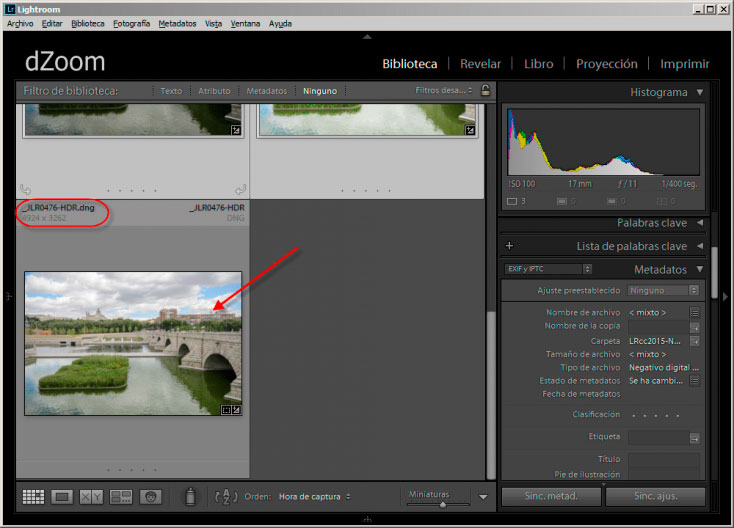Click the plus icon to add keyword
Image resolution: width=734 pixels, height=528 pixels.
(509, 246)
